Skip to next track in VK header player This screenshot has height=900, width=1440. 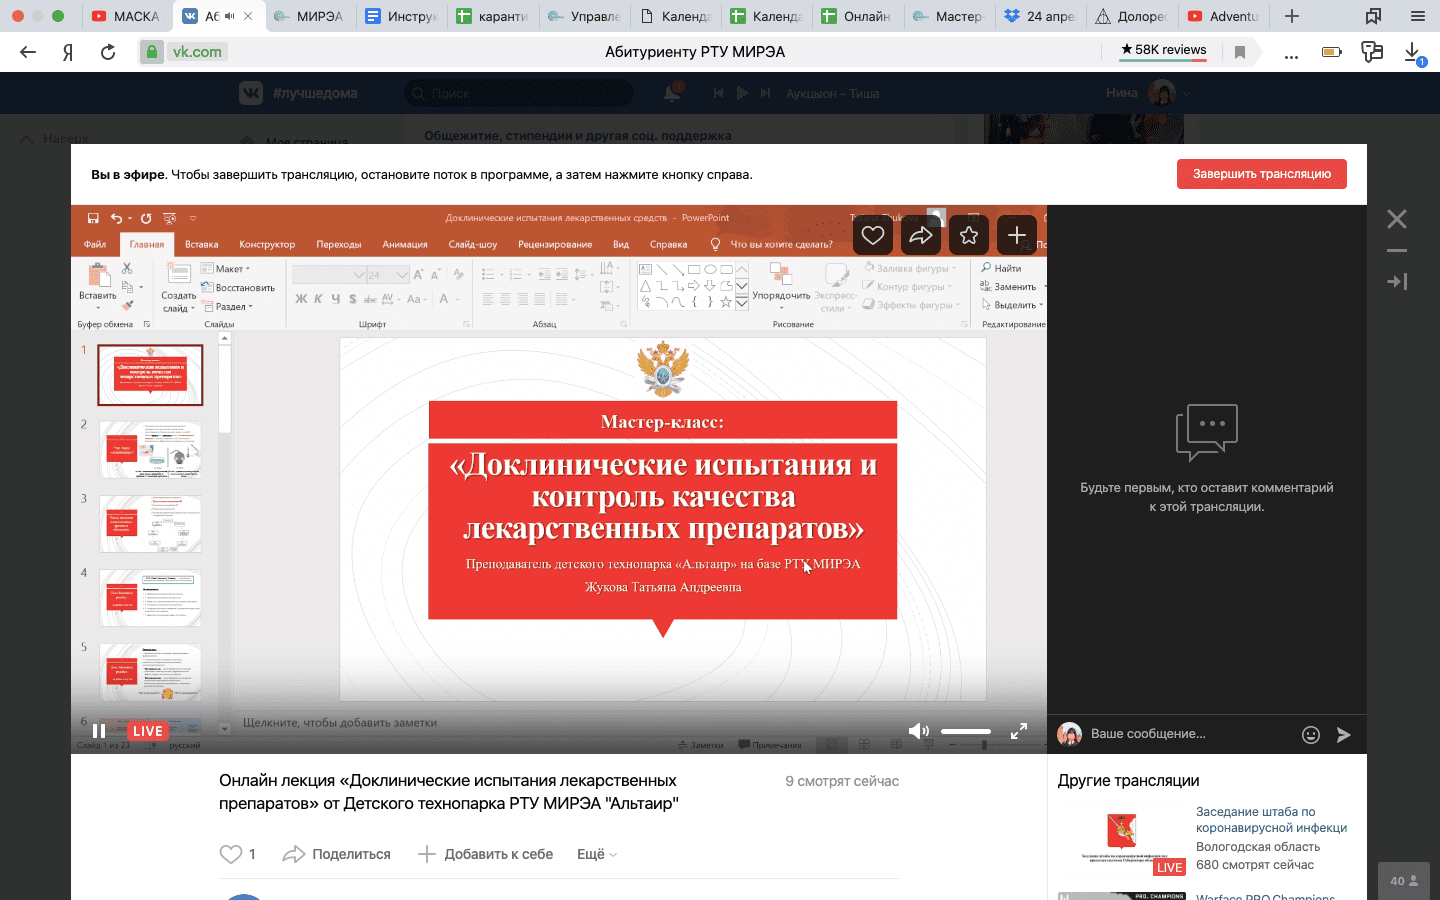765,93
